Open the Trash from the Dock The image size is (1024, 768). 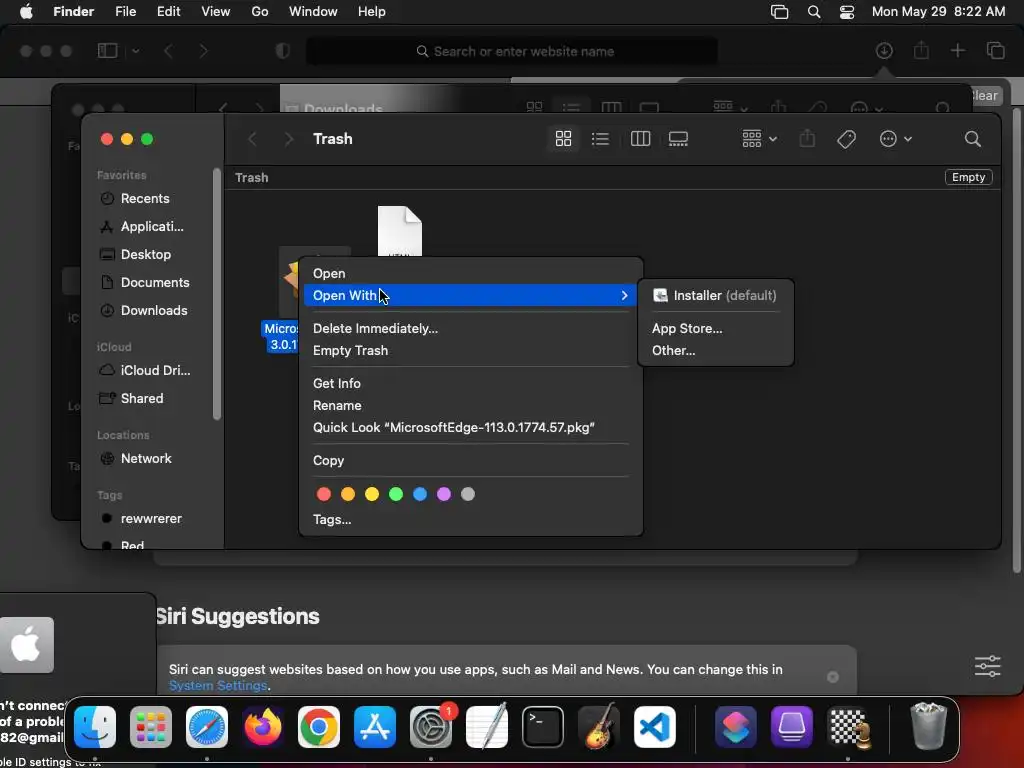pos(928,726)
